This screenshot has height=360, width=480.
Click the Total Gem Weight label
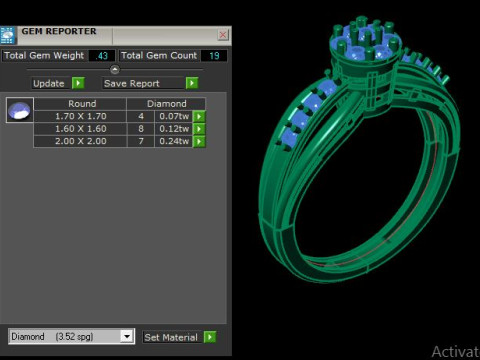click(x=44, y=55)
